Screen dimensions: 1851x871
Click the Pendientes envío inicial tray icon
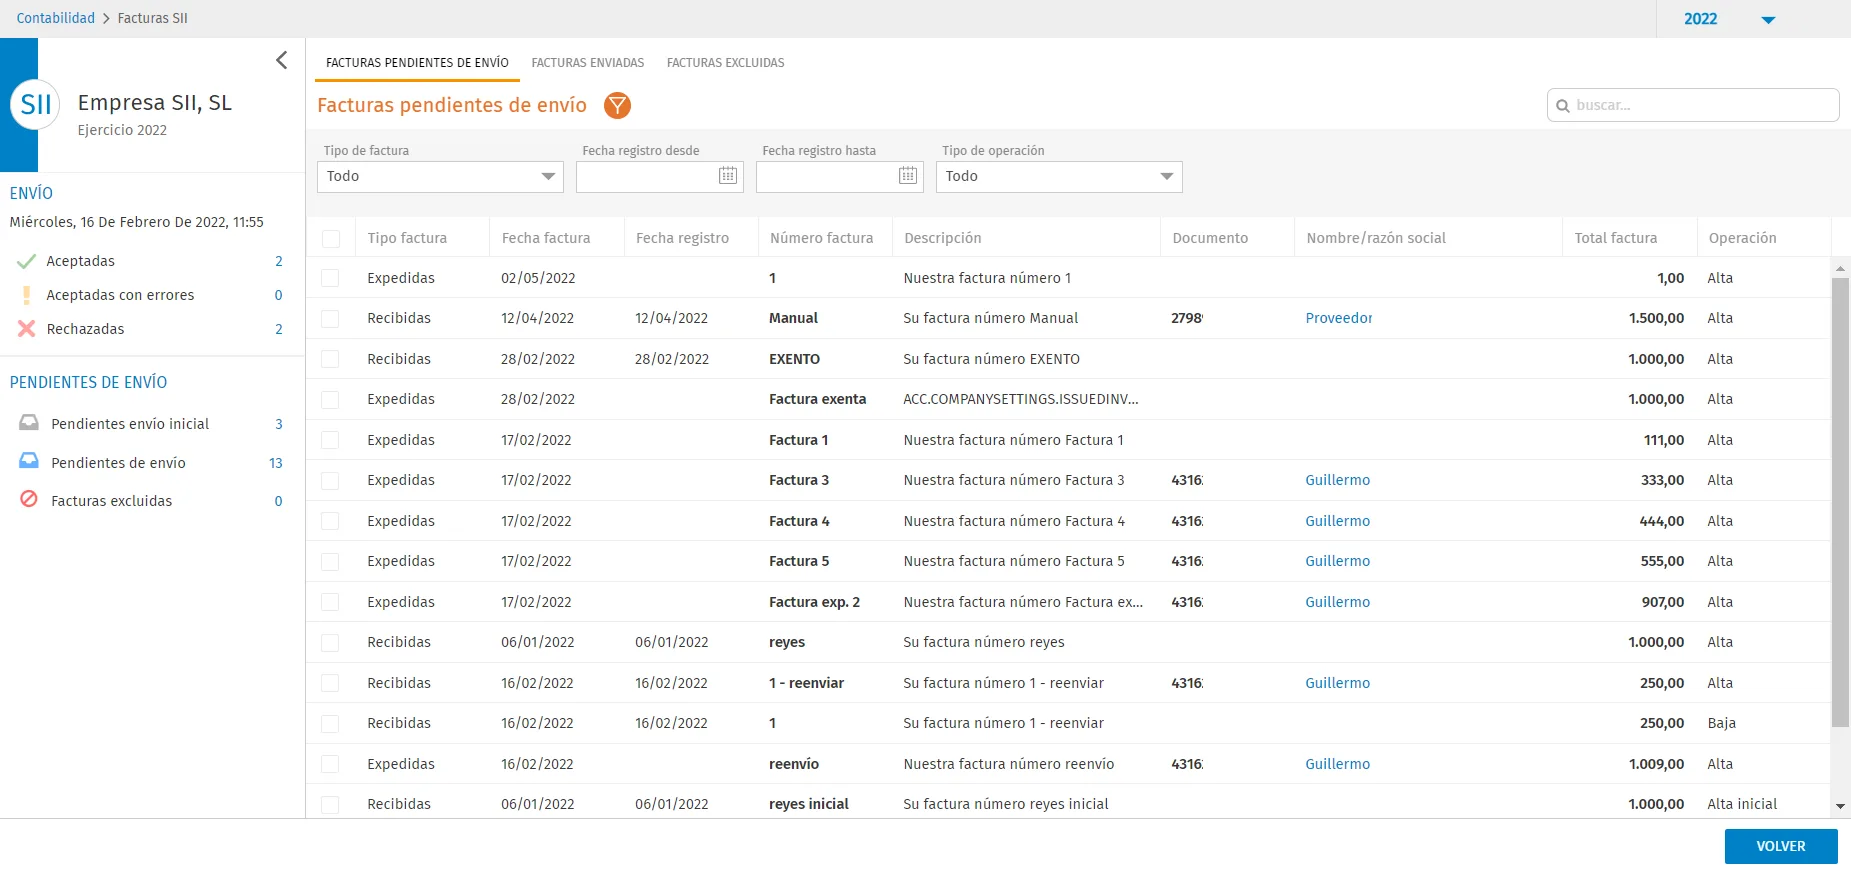30,423
